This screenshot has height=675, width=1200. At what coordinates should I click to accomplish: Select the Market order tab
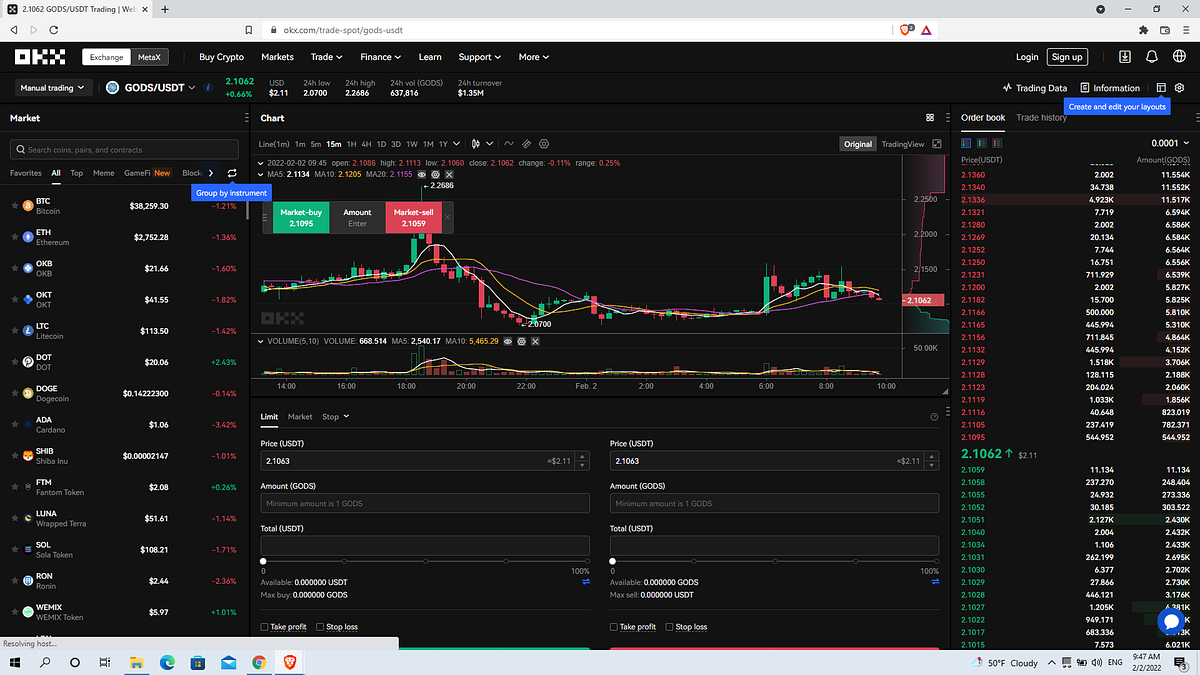tap(300, 417)
